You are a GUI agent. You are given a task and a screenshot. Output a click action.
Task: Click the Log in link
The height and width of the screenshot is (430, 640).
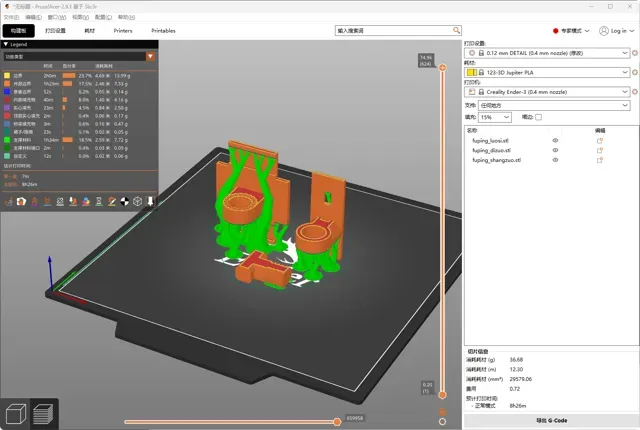[x=618, y=31]
